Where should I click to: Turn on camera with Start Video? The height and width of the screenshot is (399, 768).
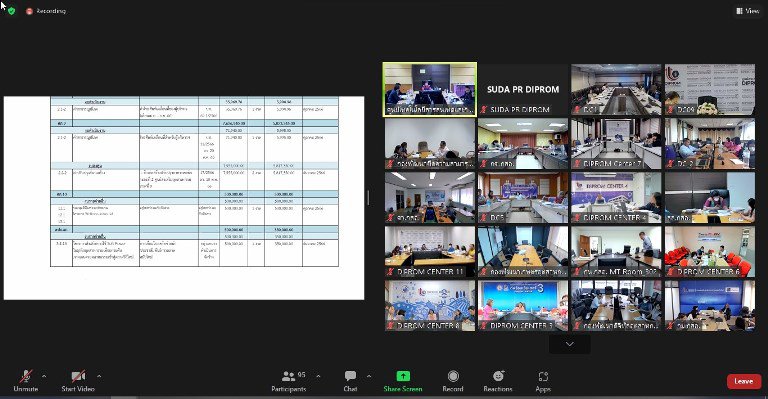click(78, 376)
